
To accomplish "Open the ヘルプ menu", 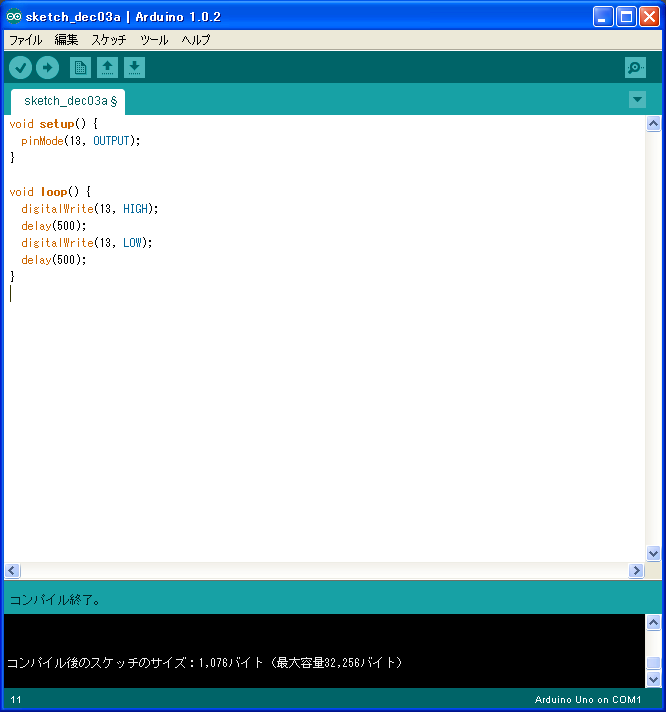I will (x=196, y=40).
